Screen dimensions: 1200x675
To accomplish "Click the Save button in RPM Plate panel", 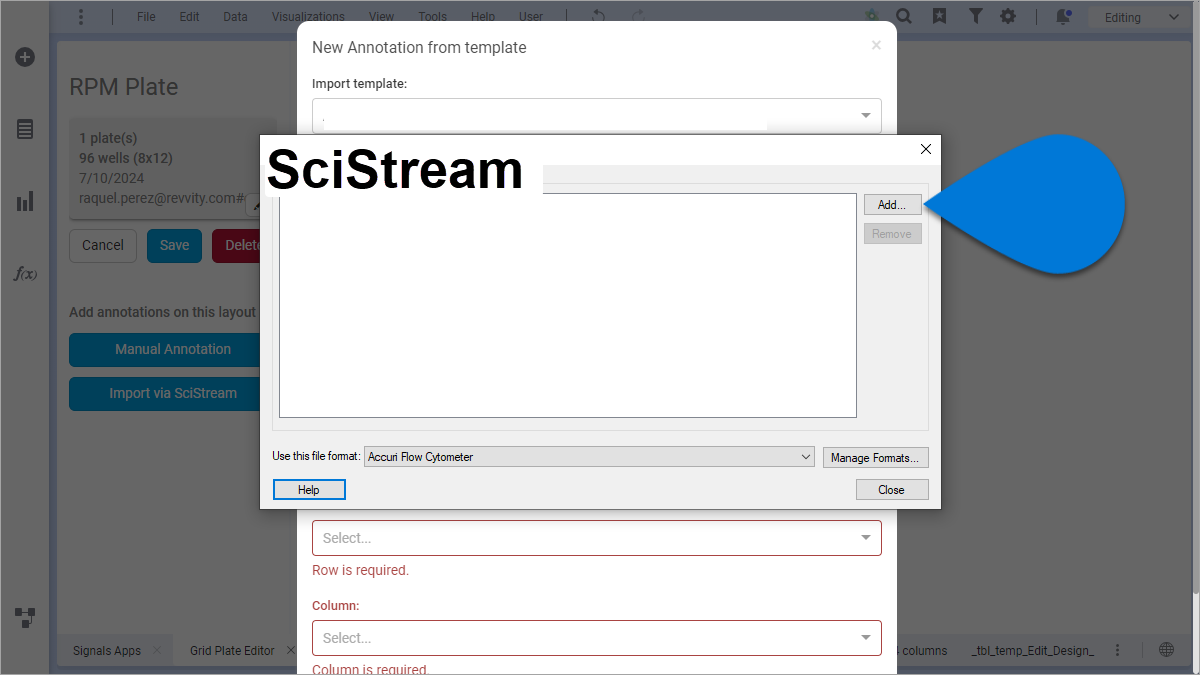I will click(x=174, y=245).
